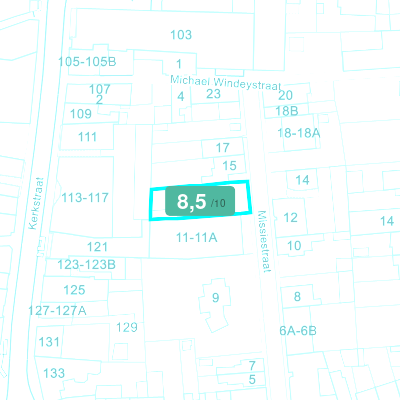400x400 pixels.
Task: Select parcel 18-18A
Action: pos(299,133)
